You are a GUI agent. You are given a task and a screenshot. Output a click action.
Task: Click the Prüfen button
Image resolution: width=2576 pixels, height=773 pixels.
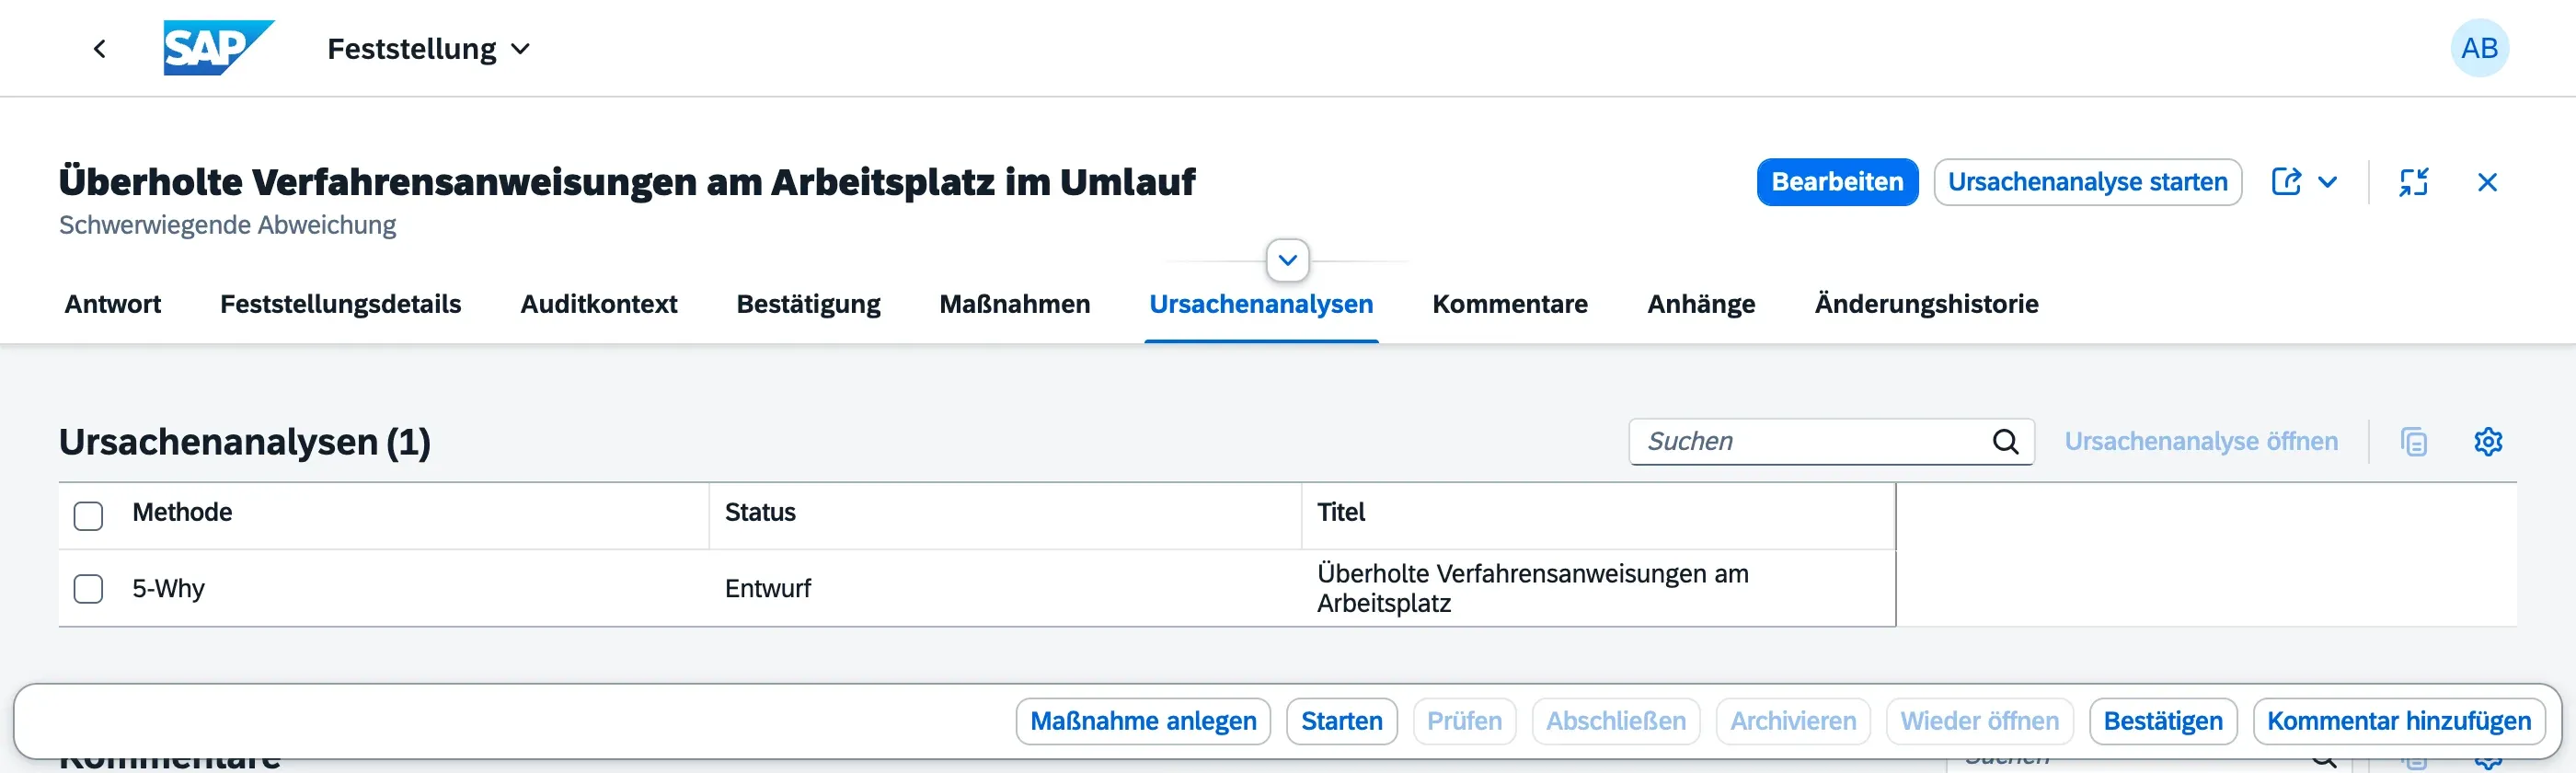pyautogui.click(x=1464, y=721)
